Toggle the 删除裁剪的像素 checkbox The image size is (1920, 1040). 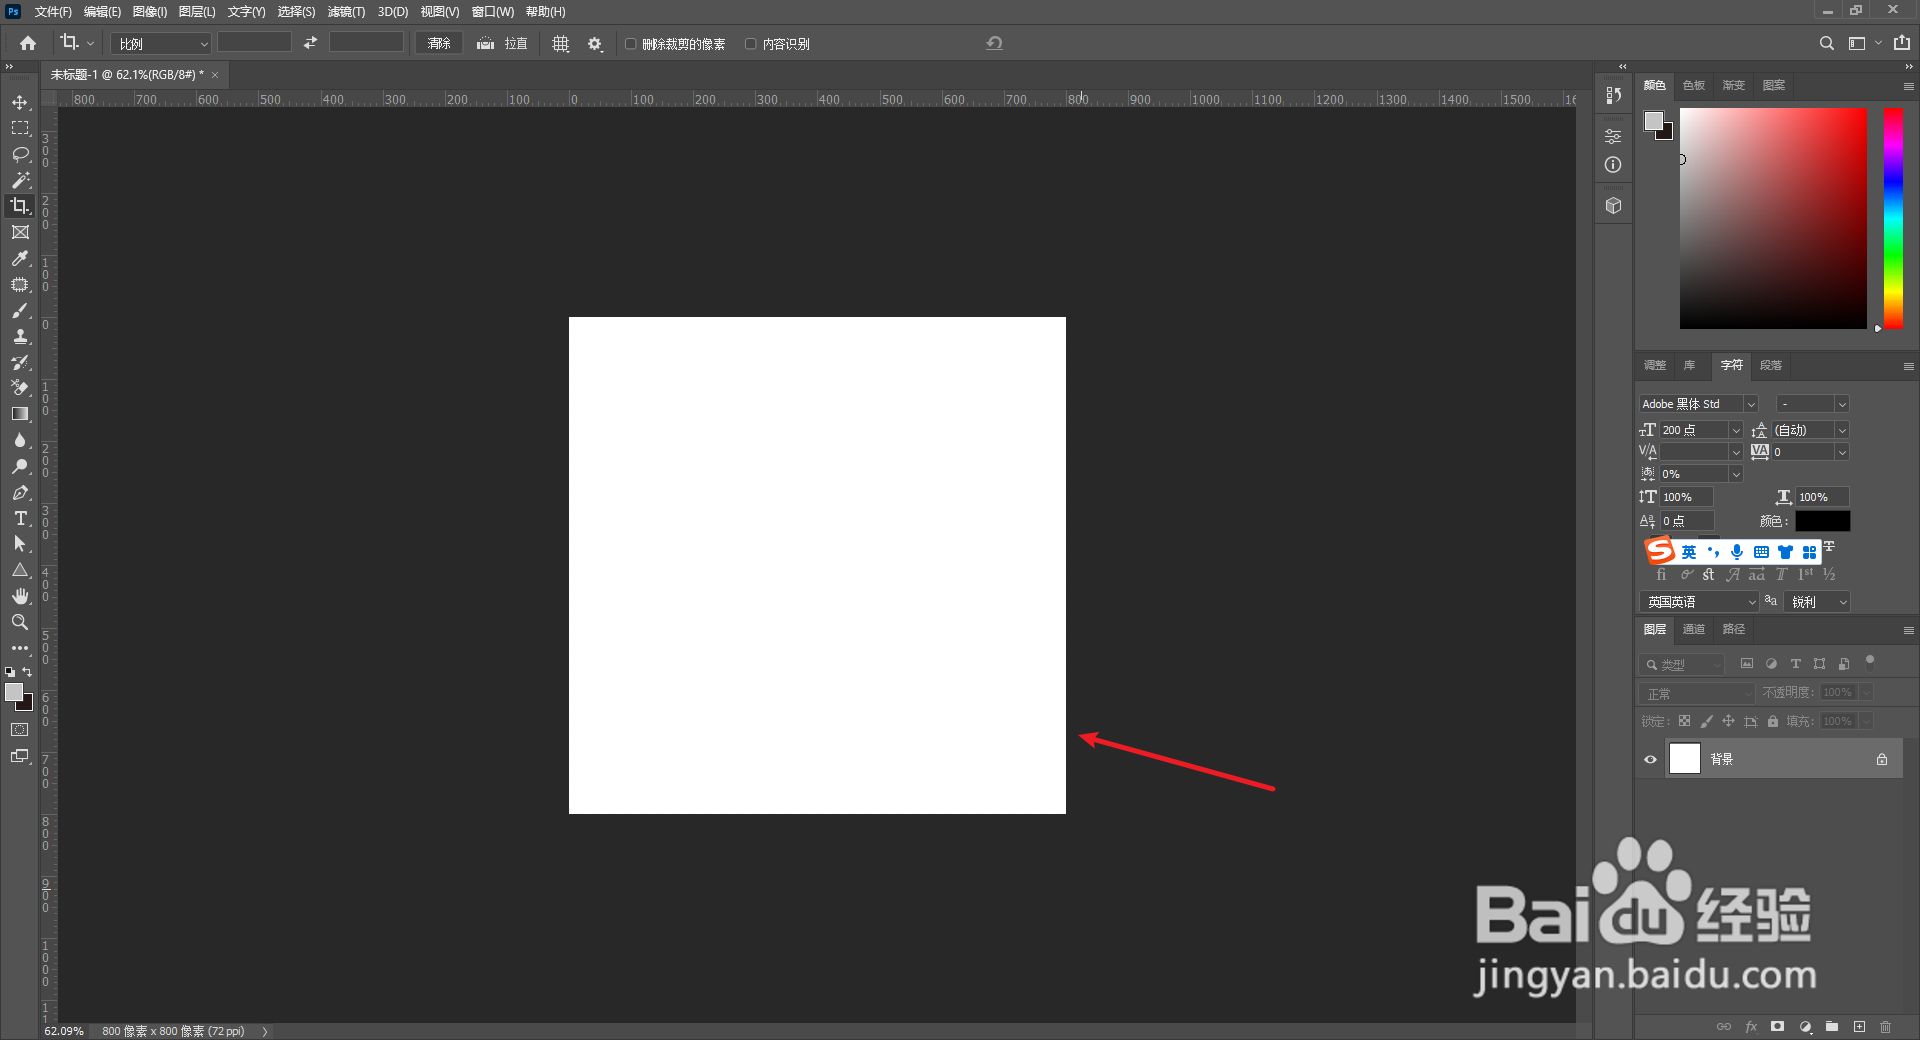(x=631, y=44)
